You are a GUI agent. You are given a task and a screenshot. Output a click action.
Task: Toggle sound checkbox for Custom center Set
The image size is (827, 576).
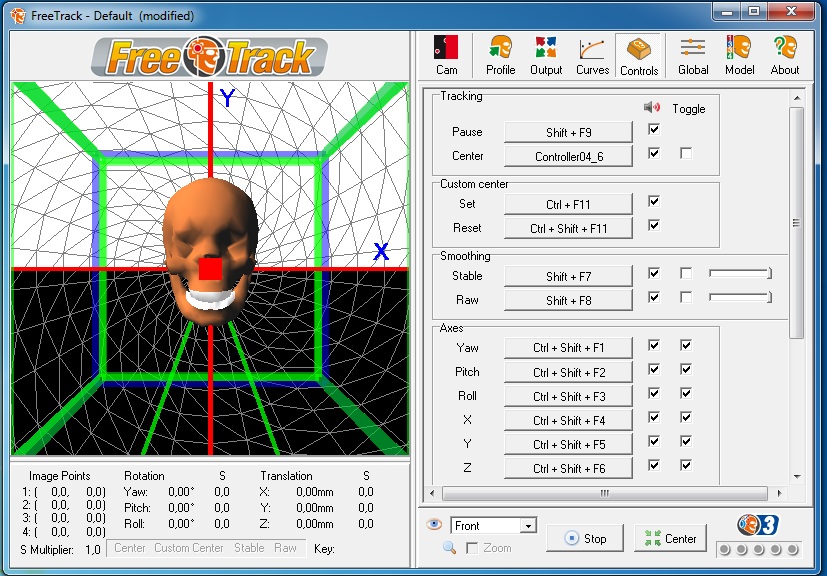point(654,201)
